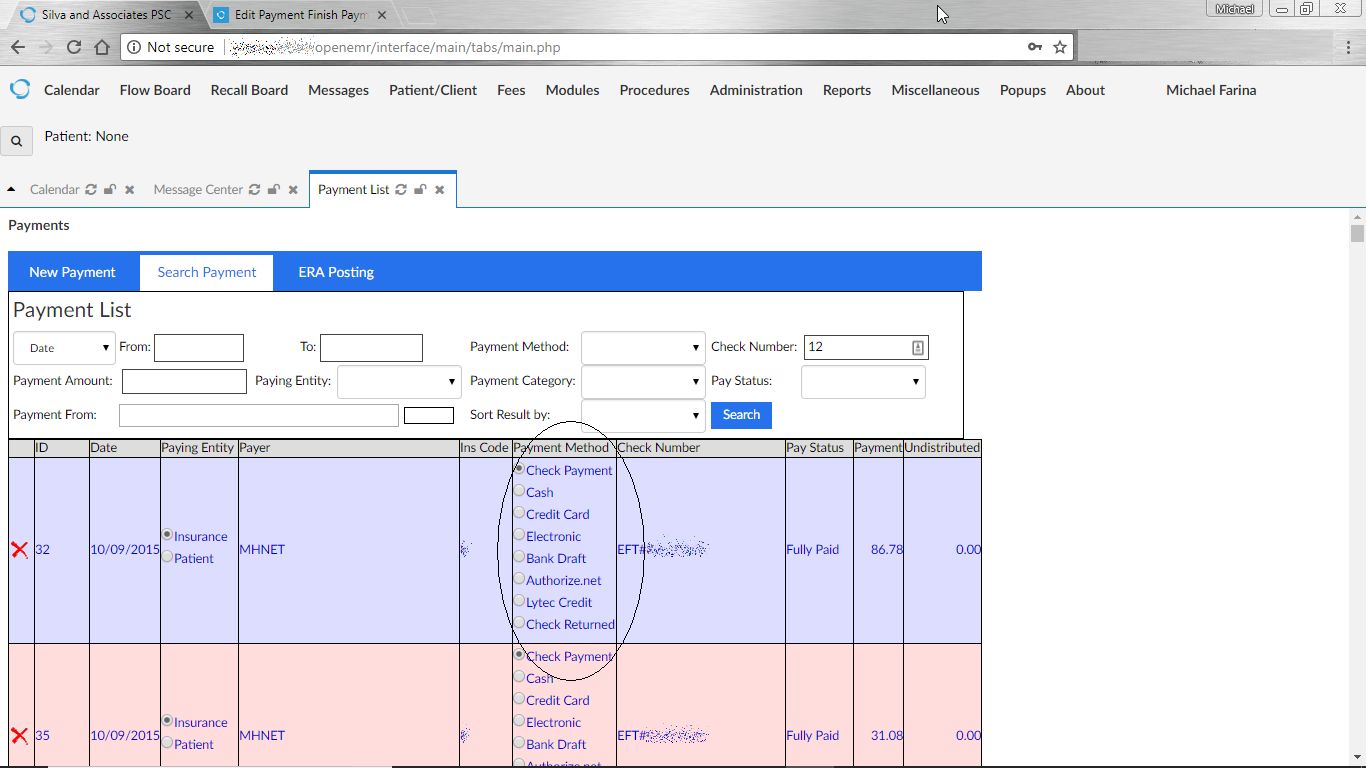1366x768 pixels.
Task: Close the Message Center tab
Action: point(293,189)
